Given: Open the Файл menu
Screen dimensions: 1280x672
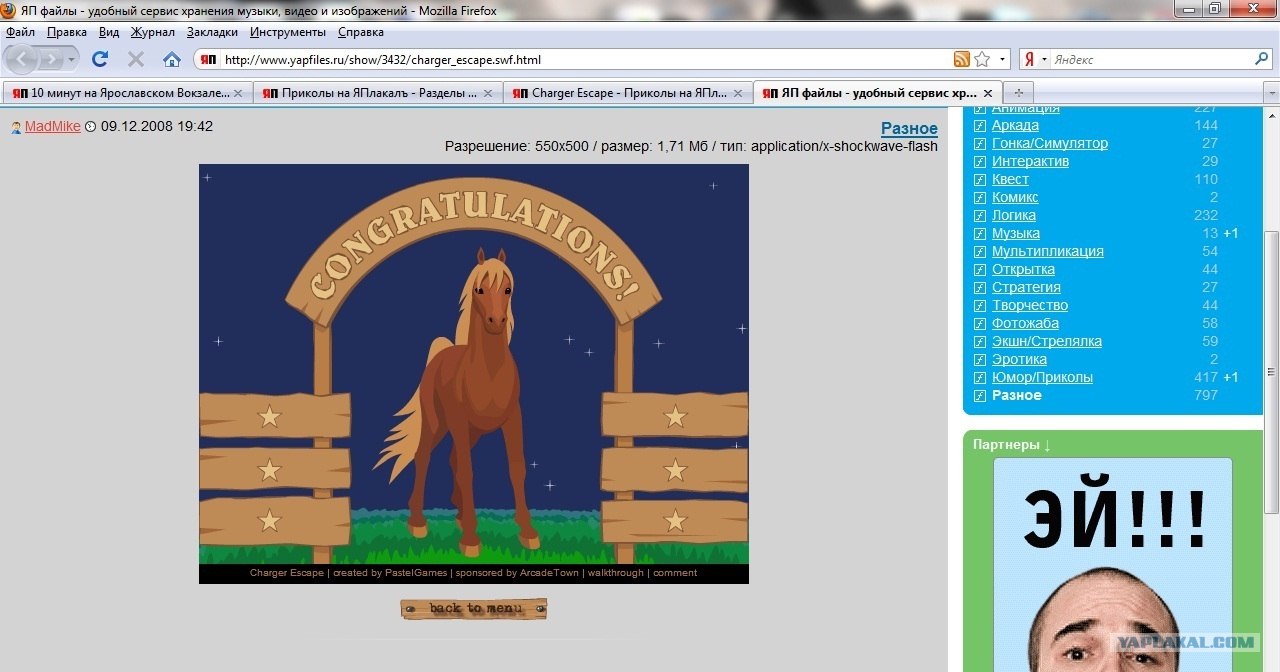Looking at the screenshot, I should [x=20, y=32].
